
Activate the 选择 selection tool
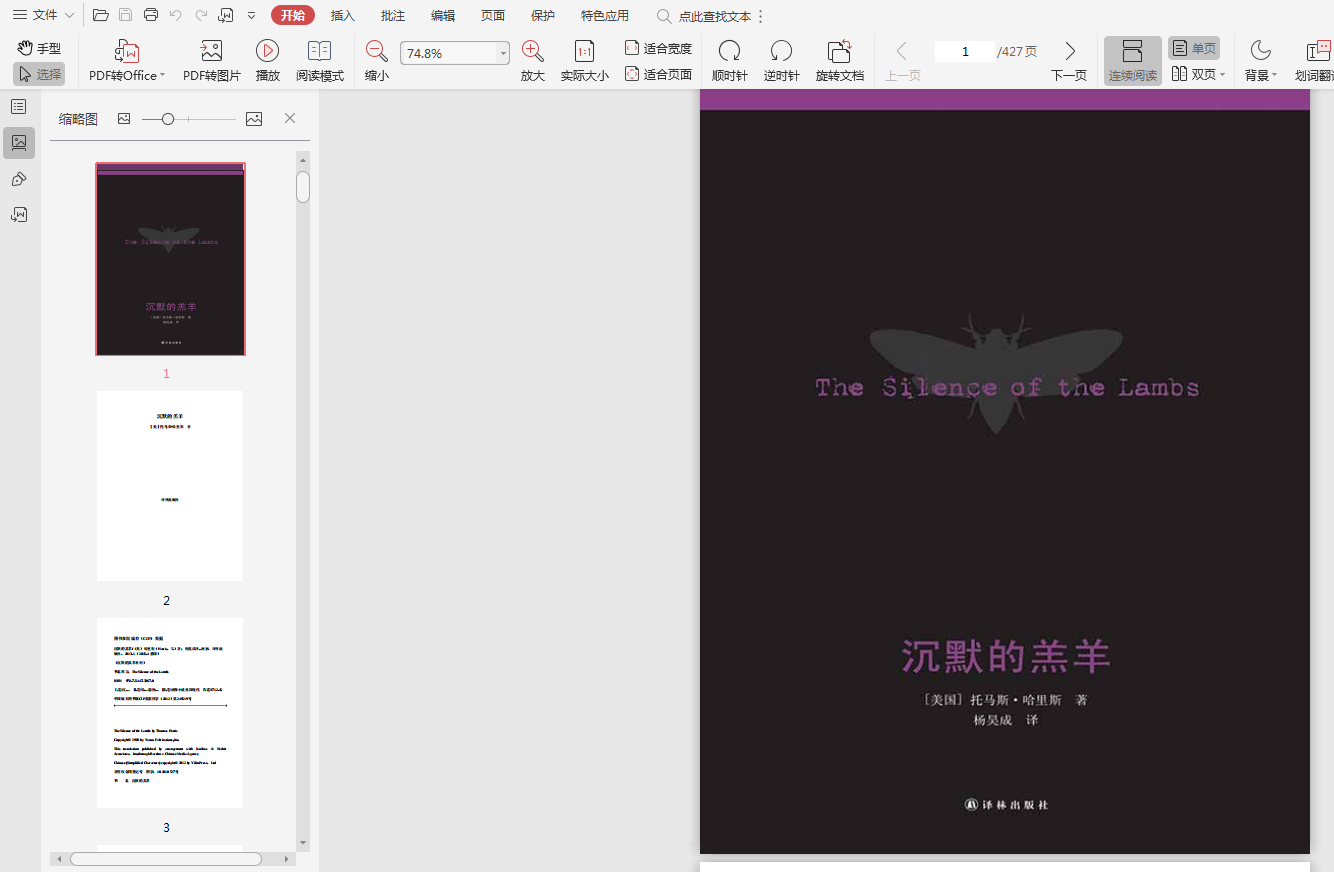39,73
